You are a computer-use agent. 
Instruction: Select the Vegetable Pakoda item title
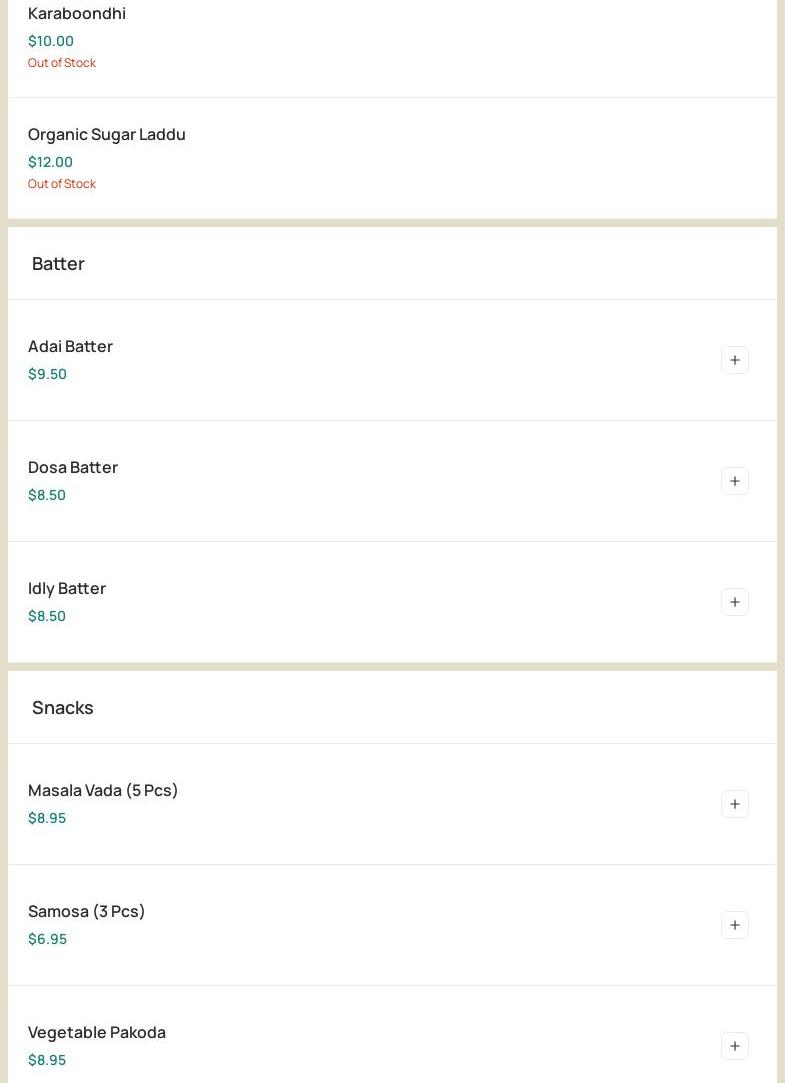click(97, 1032)
